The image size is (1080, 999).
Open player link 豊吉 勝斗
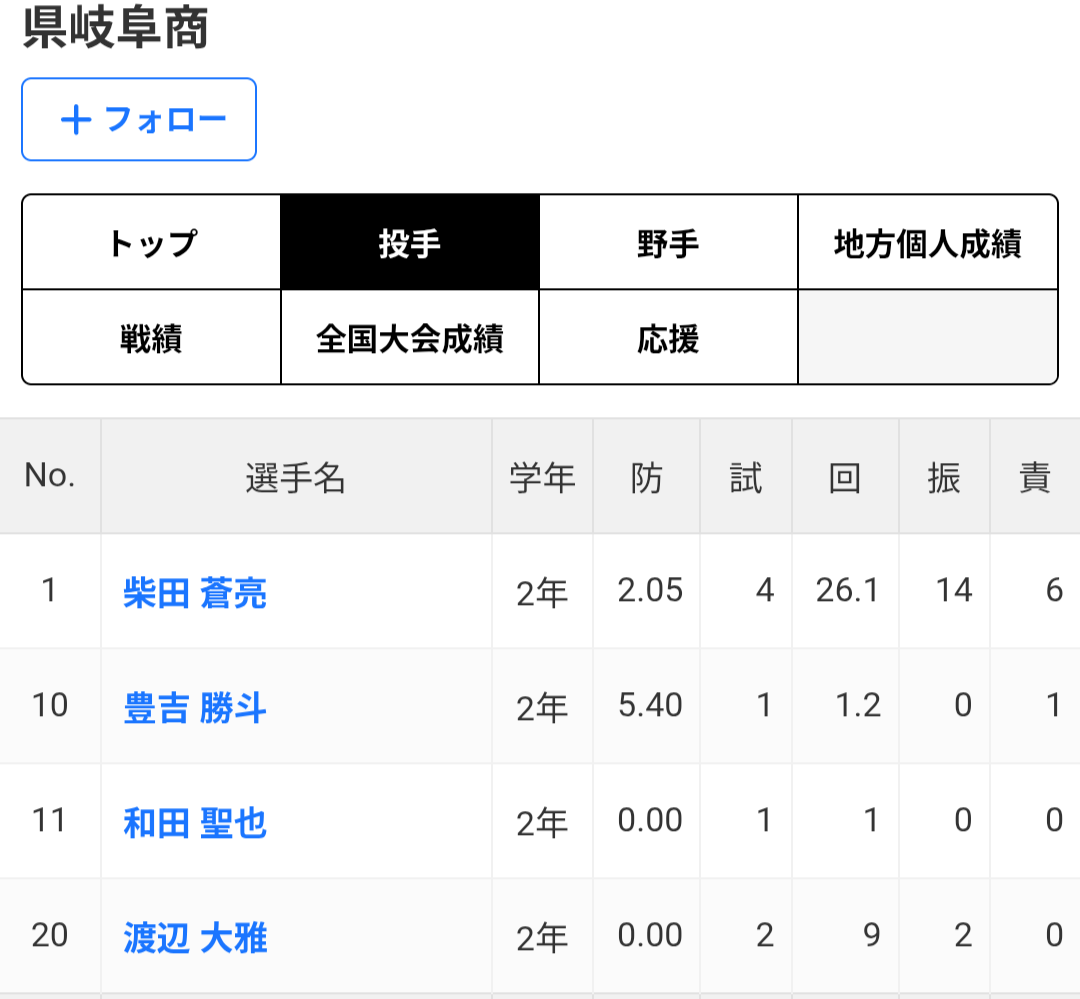195,708
